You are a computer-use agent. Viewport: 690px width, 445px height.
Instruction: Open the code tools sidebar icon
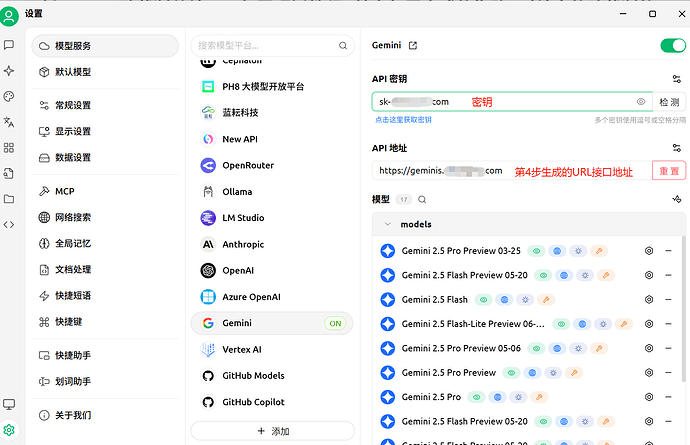pyautogui.click(x=9, y=224)
